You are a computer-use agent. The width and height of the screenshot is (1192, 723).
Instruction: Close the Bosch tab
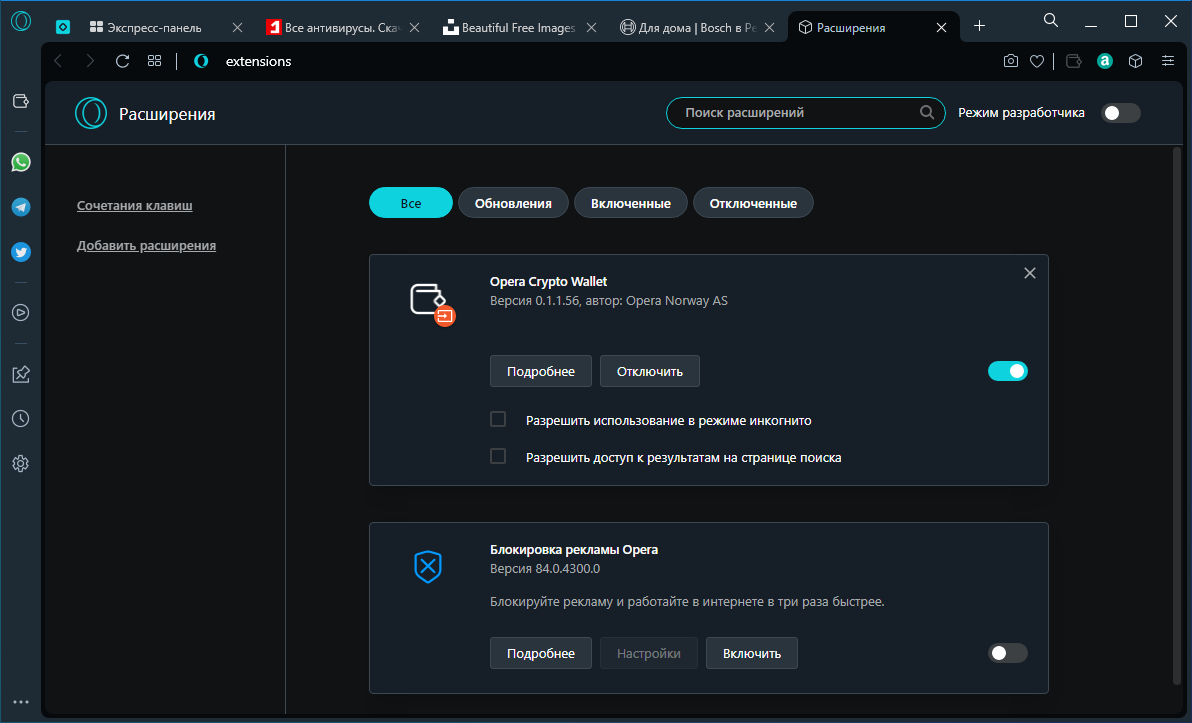pos(769,27)
